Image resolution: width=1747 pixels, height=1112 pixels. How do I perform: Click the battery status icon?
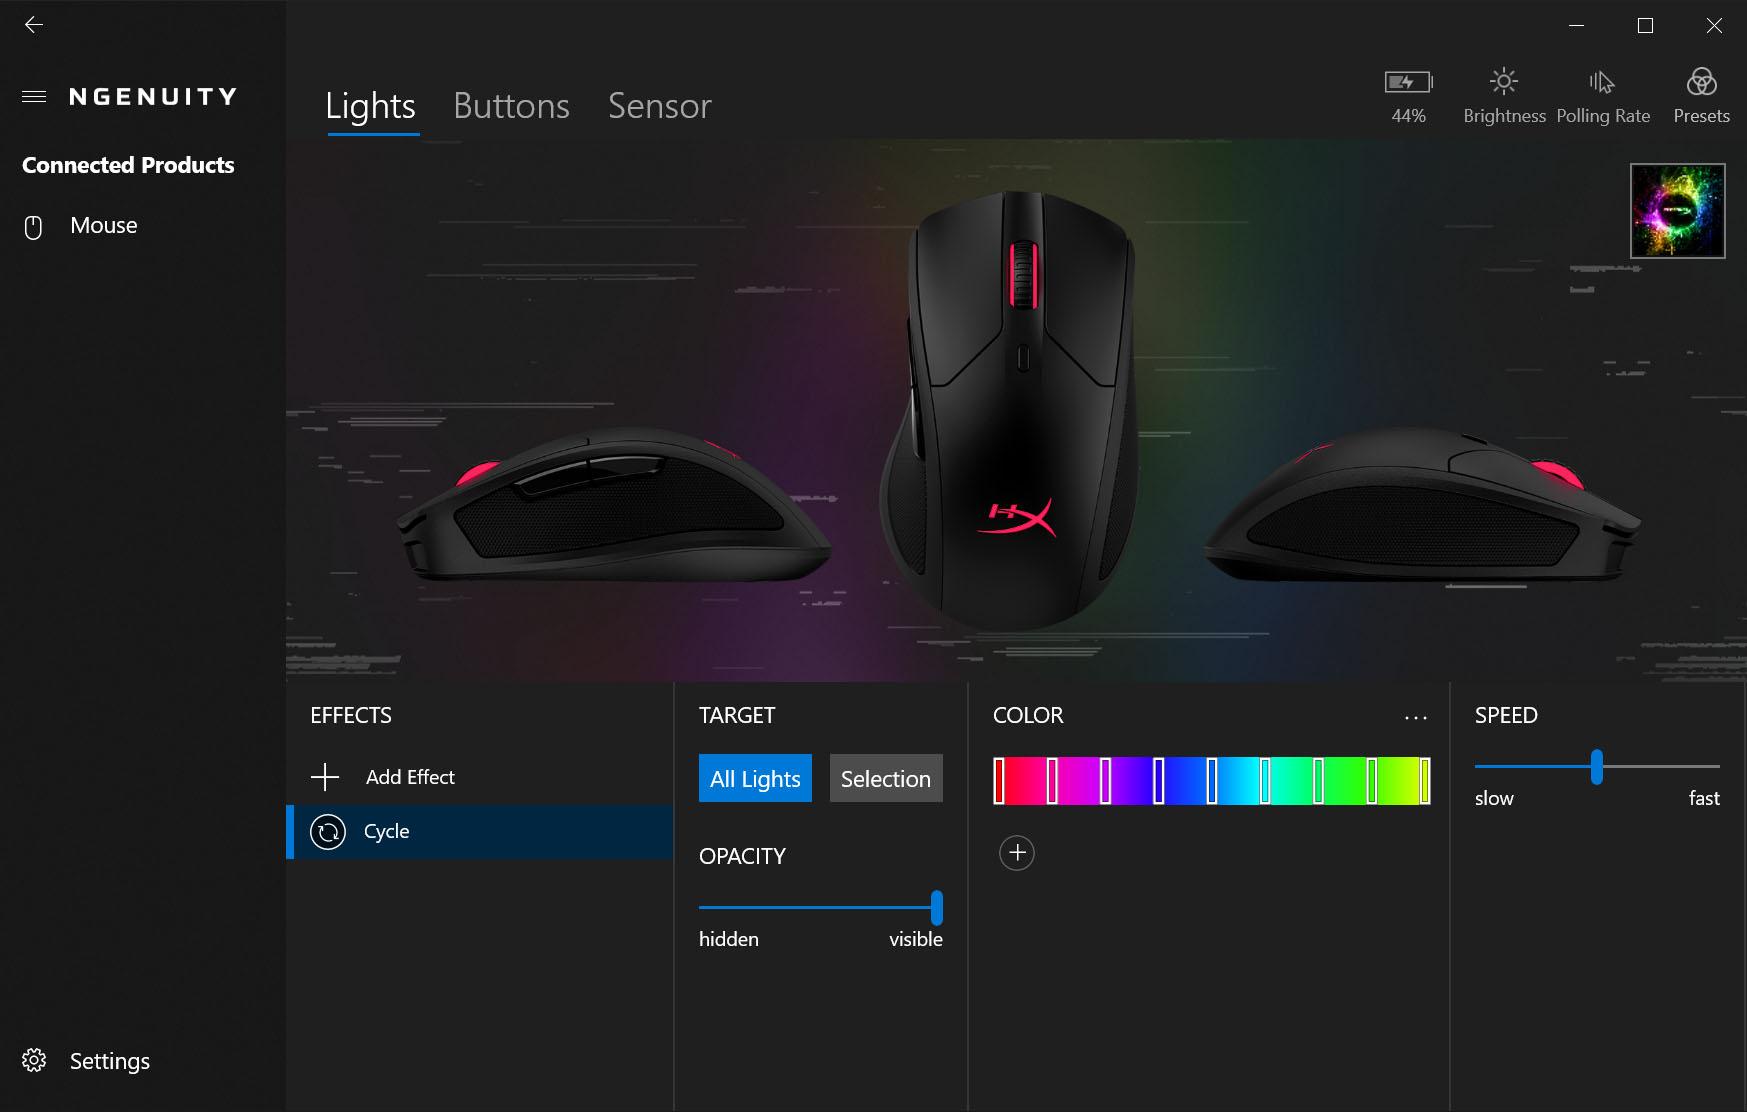(x=1408, y=82)
